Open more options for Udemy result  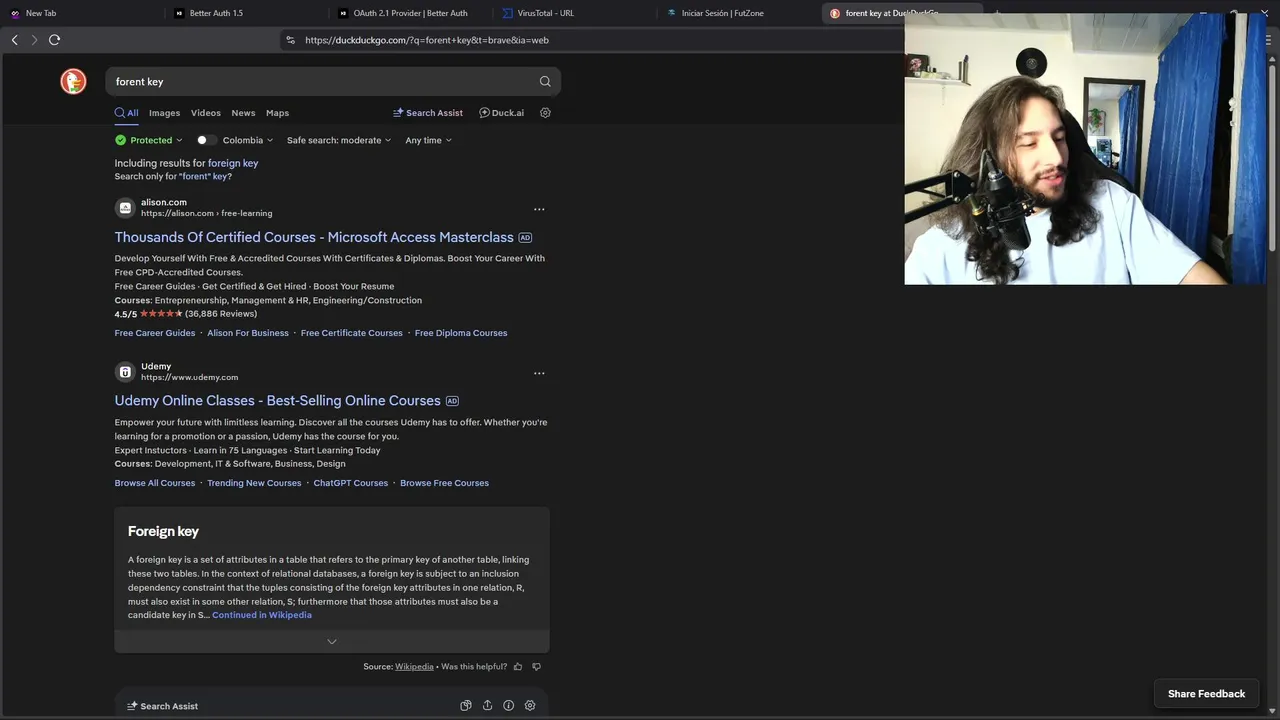pyautogui.click(x=539, y=373)
